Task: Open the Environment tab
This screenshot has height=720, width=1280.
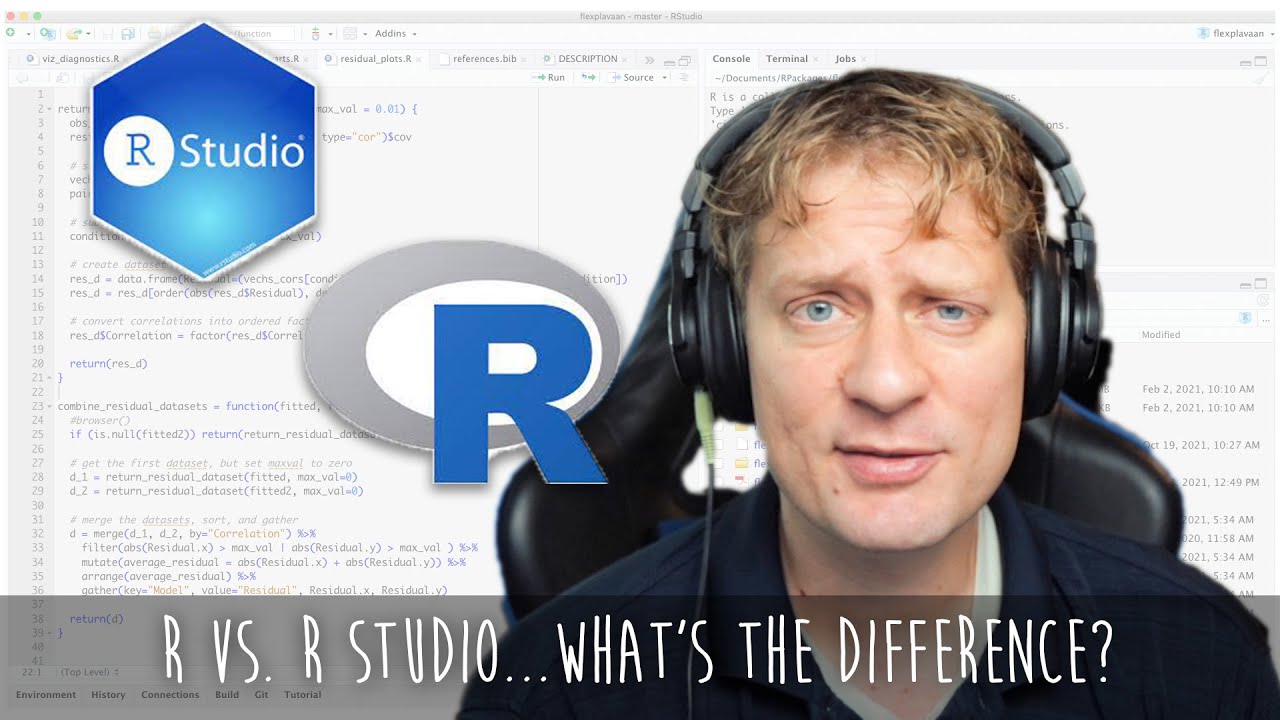Action: pyautogui.click(x=46, y=695)
